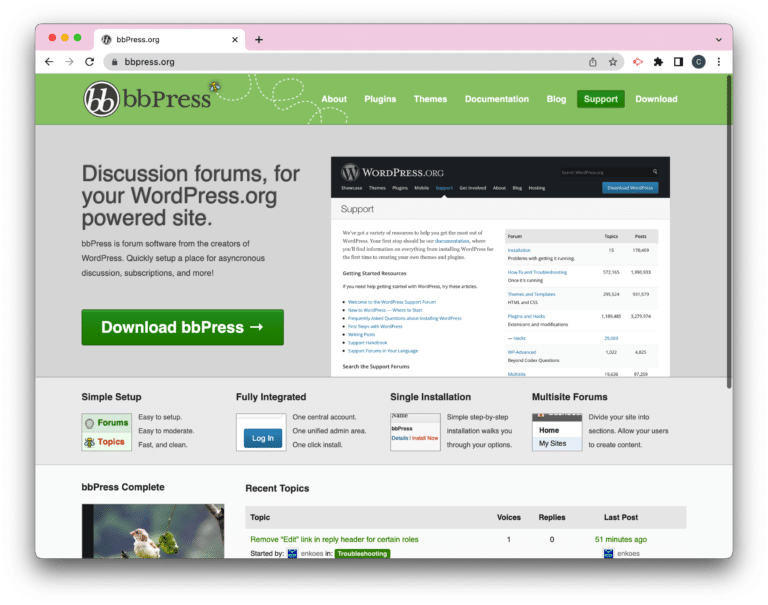Screen dimensions: 768x605
Task: Click the Single Installation plugin thumbnail
Action: point(415,432)
